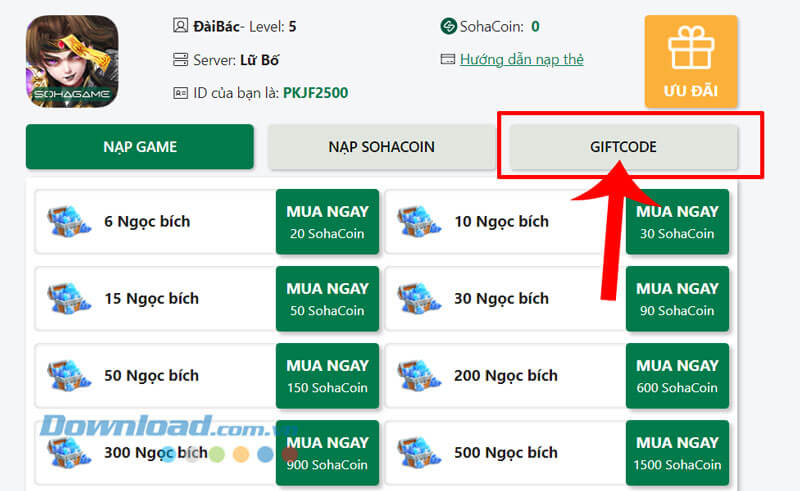Buy 10 Ngọc bích for 30 SohaCoin
Image resolution: width=800 pixels, height=491 pixels.
coord(678,222)
